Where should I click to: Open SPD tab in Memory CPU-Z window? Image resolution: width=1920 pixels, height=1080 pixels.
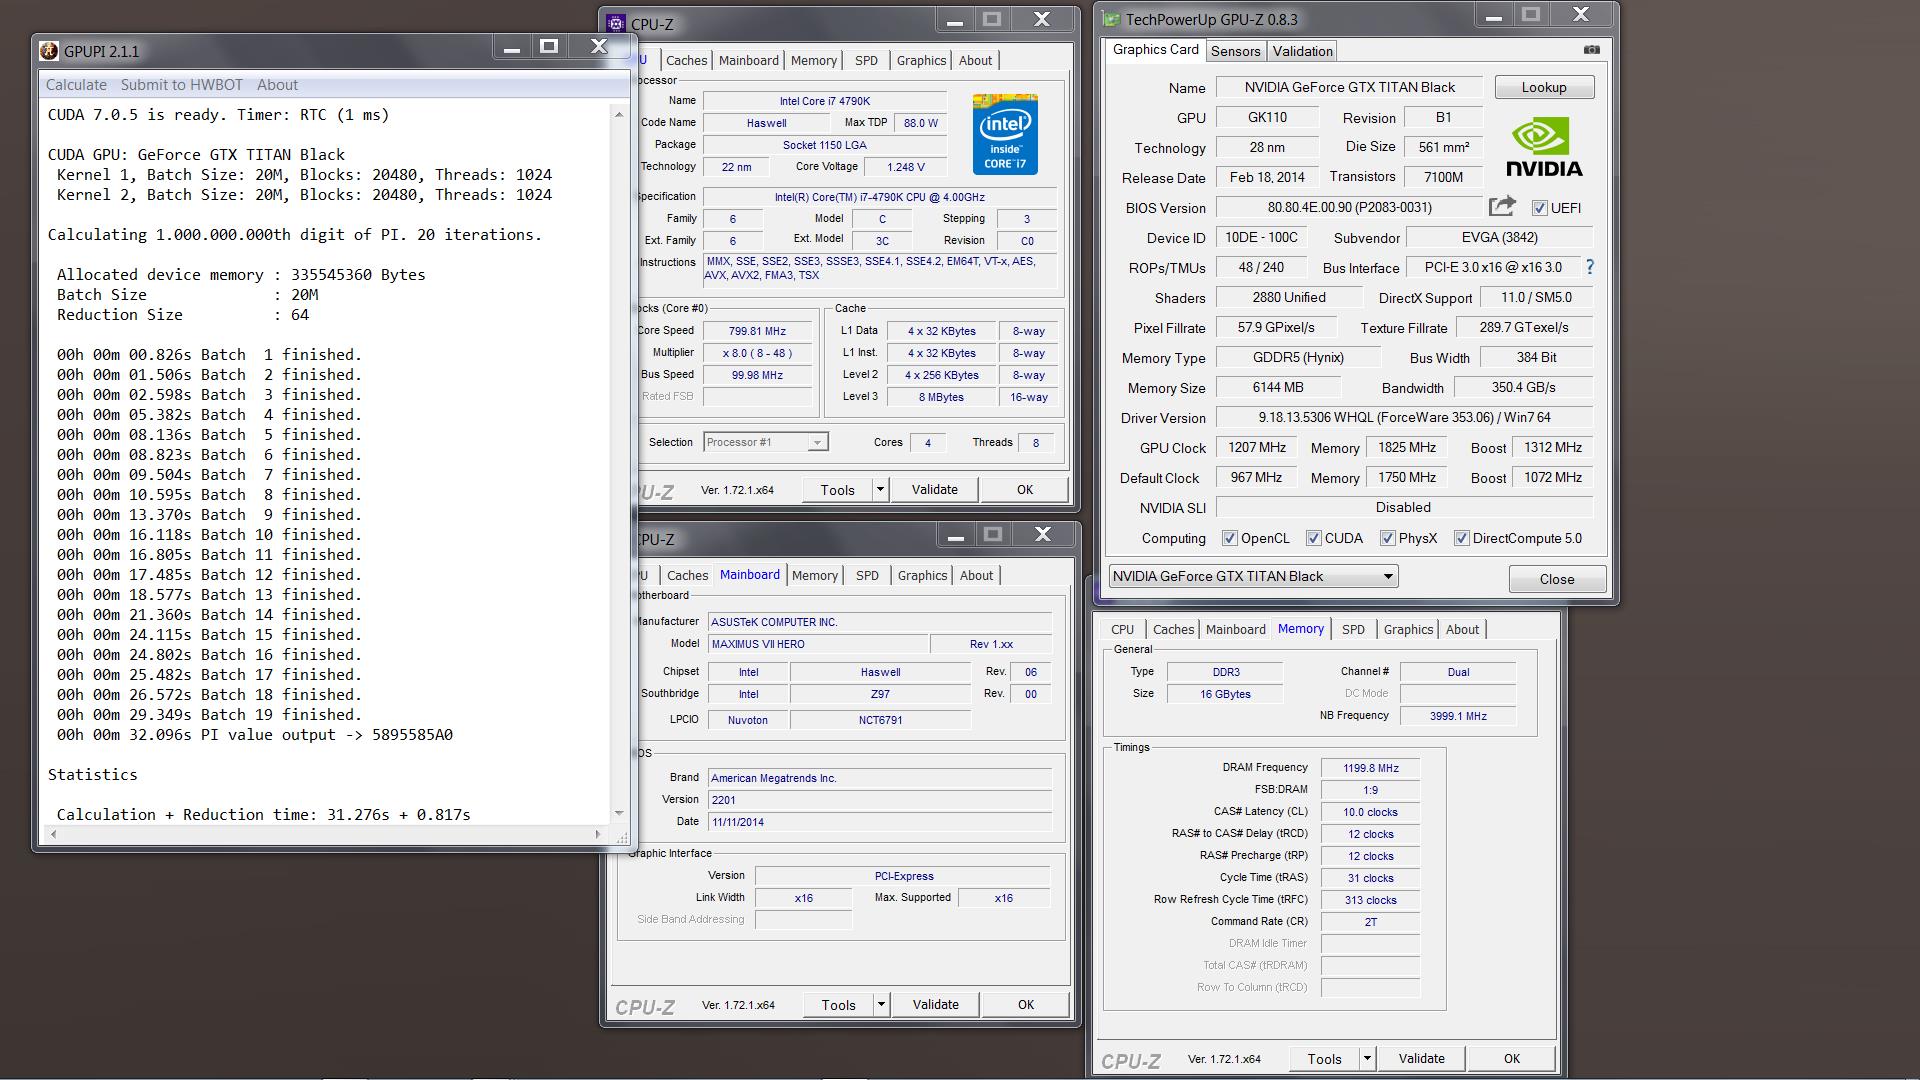(1353, 629)
